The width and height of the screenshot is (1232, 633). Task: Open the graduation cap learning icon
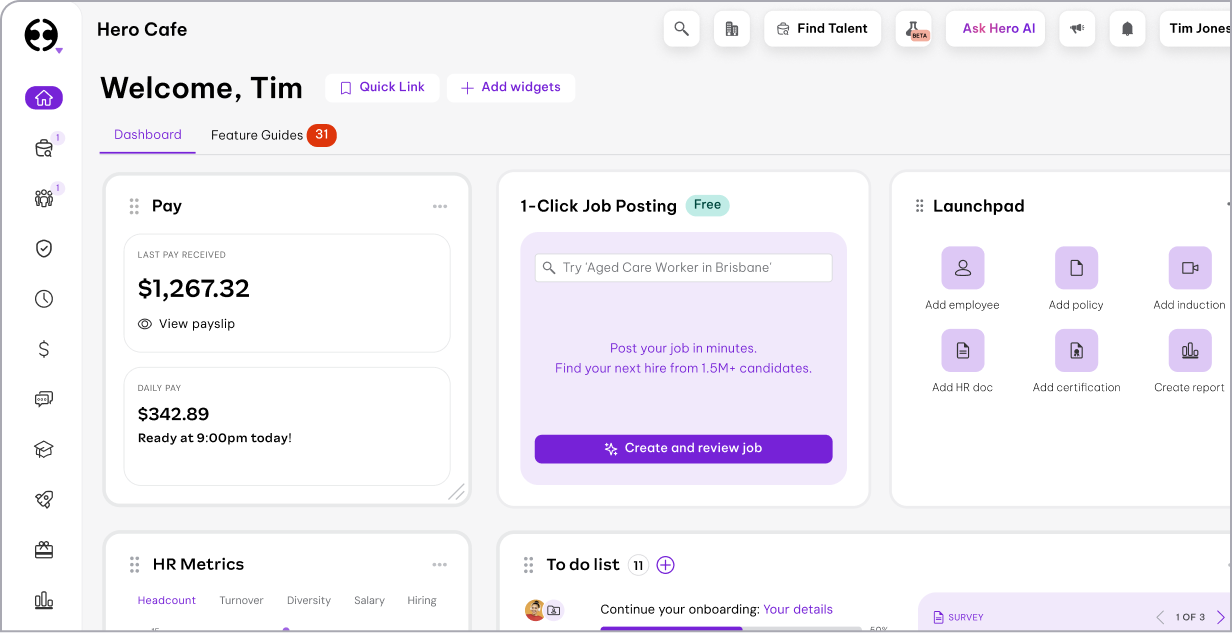click(x=44, y=450)
